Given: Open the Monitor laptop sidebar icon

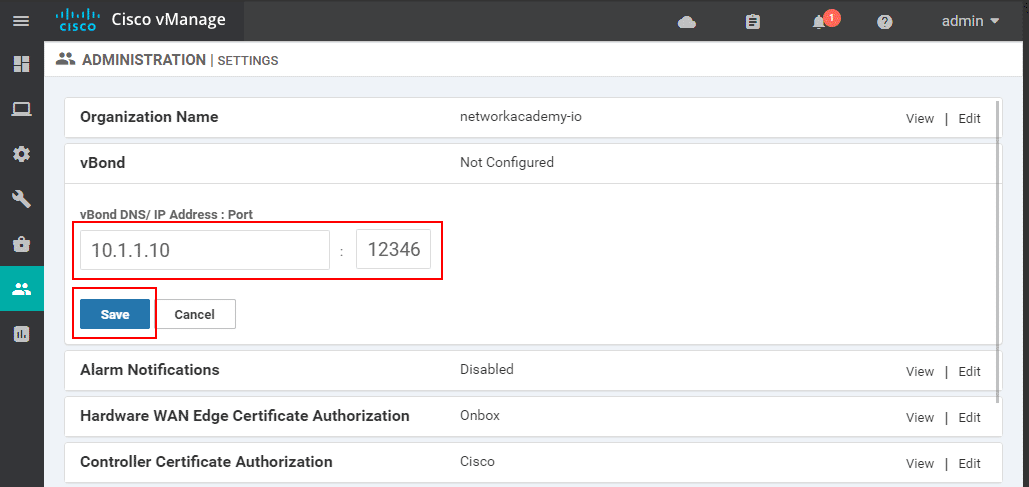Looking at the screenshot, I should [x=21, y=110].
